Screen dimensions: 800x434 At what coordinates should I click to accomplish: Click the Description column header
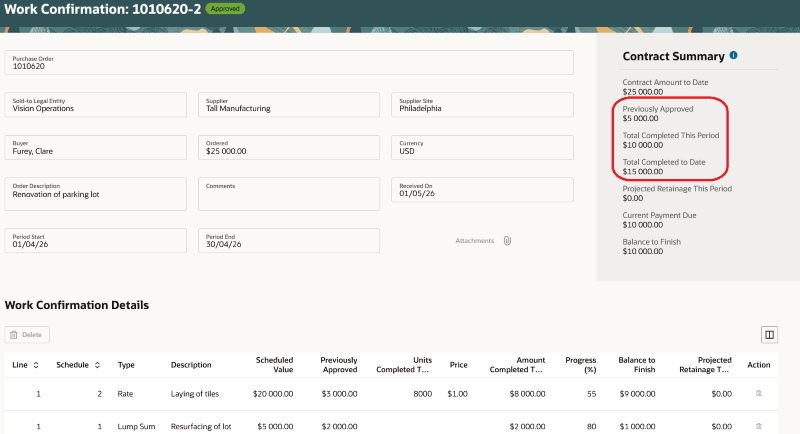click(191, 365)
